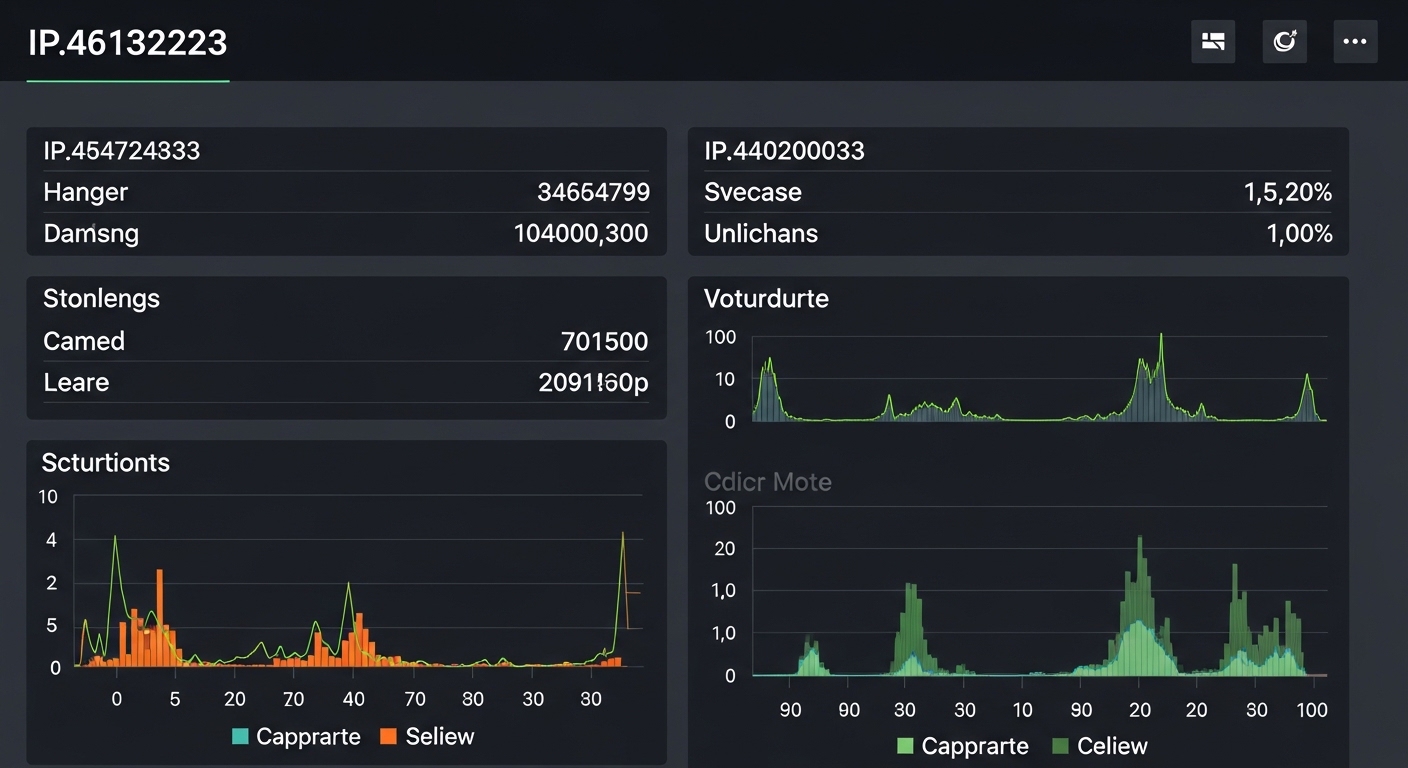Screen dimensions: 1408x768
Task: Click the Cdicr Mote chart title
Action: [767, 482]
